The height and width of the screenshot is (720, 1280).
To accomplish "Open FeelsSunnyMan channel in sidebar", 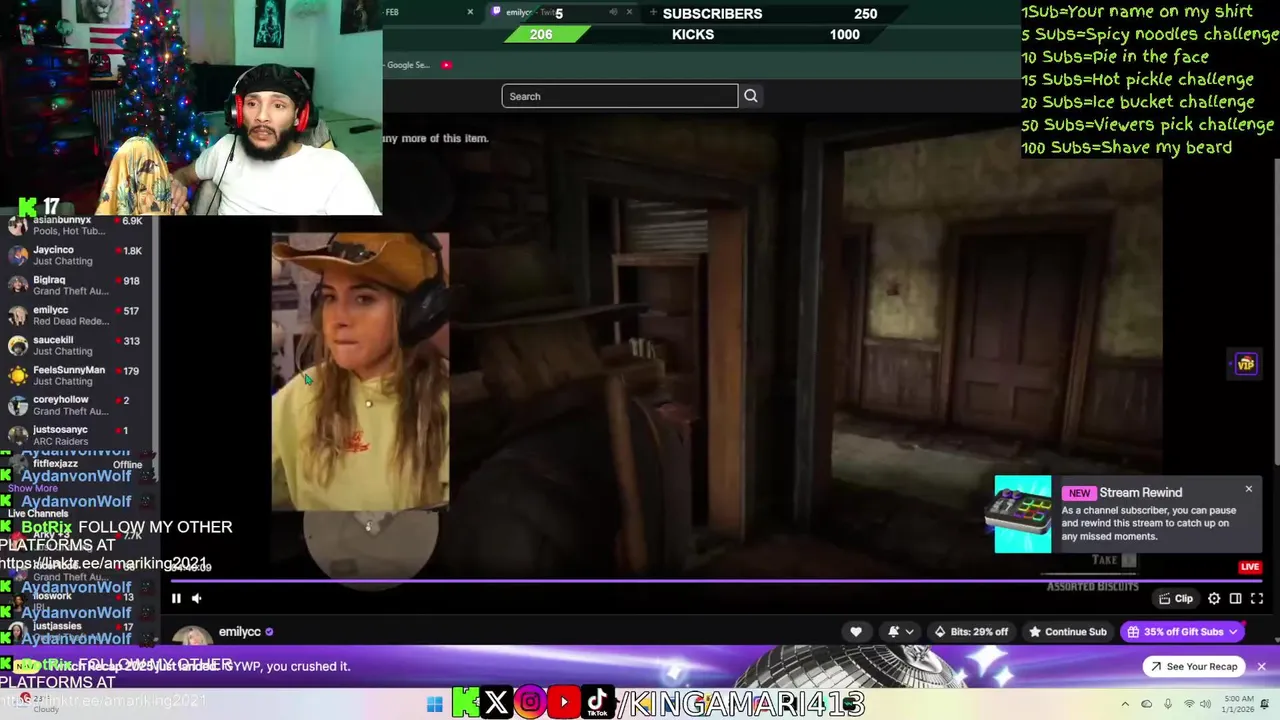I will click(77, 375).
